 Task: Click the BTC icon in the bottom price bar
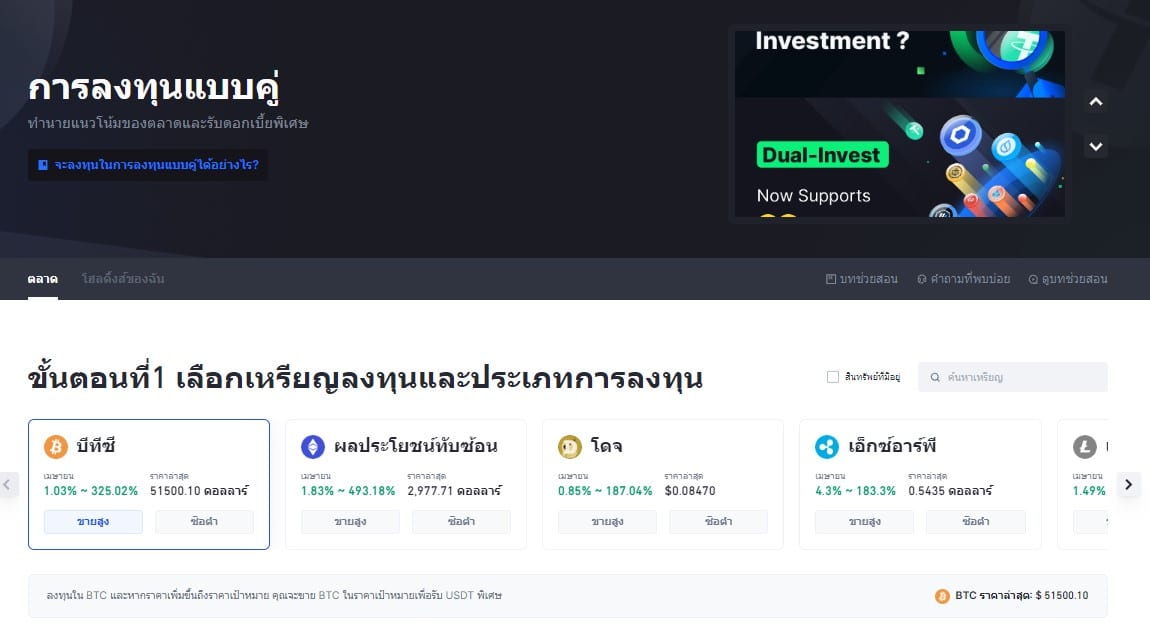(x=942, y=596)
